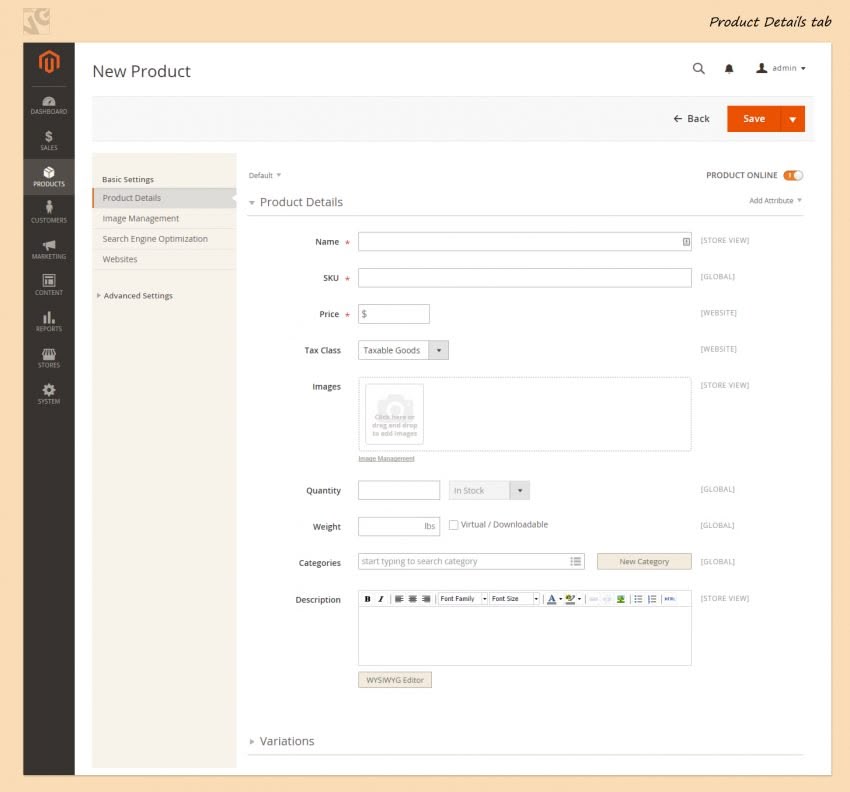The image size is (850, 792).
Task: Select the Image Management tab
Action: (164, 218)
